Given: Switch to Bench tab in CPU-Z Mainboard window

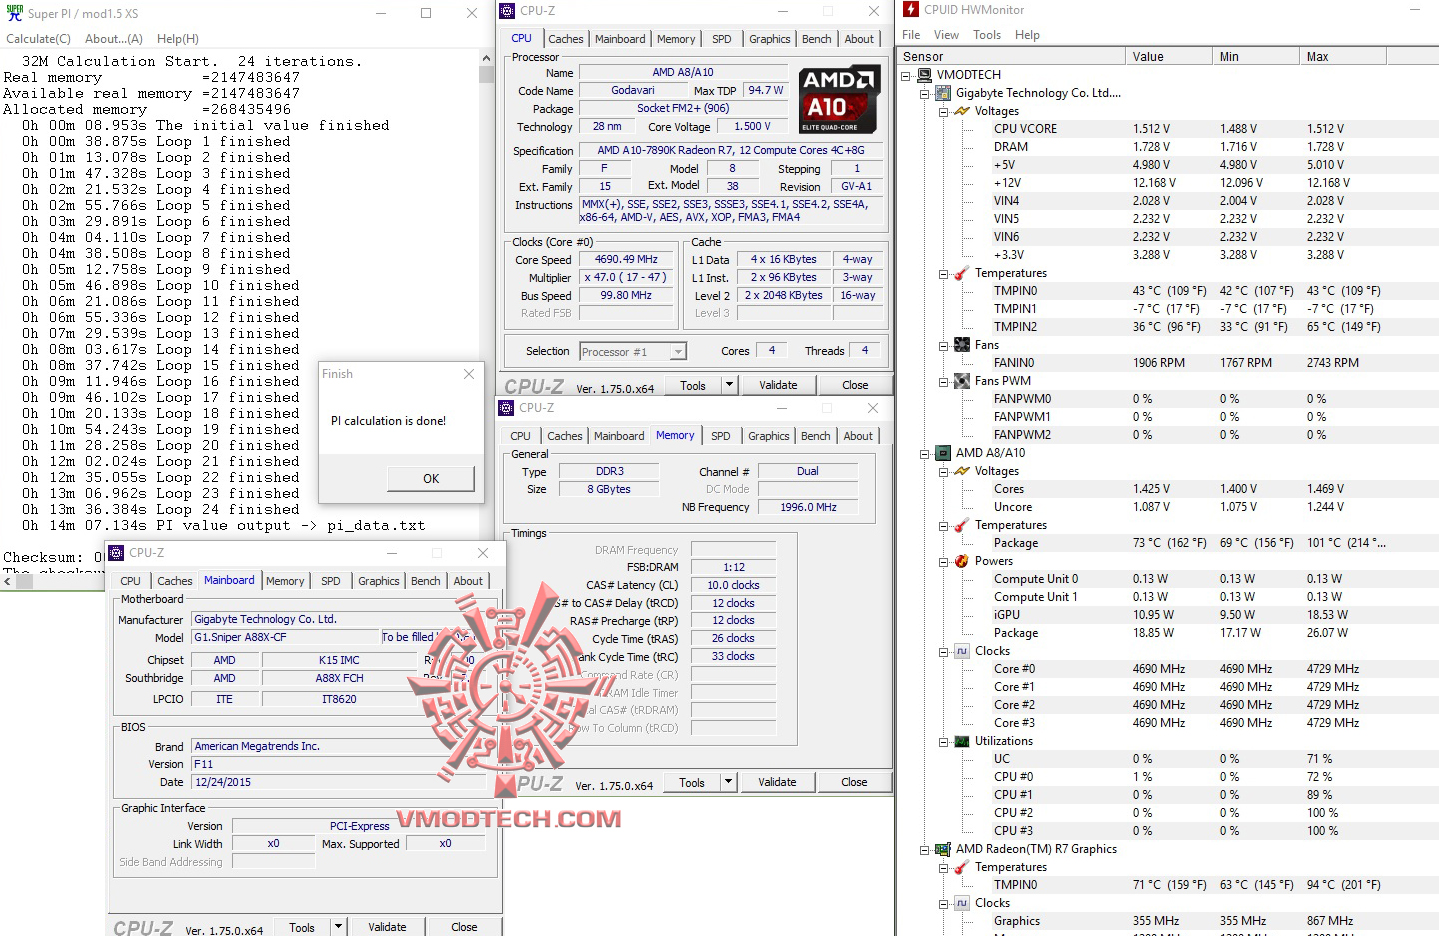Looking at the screenshot, I should pyautogui.click(x=426, y=581).
